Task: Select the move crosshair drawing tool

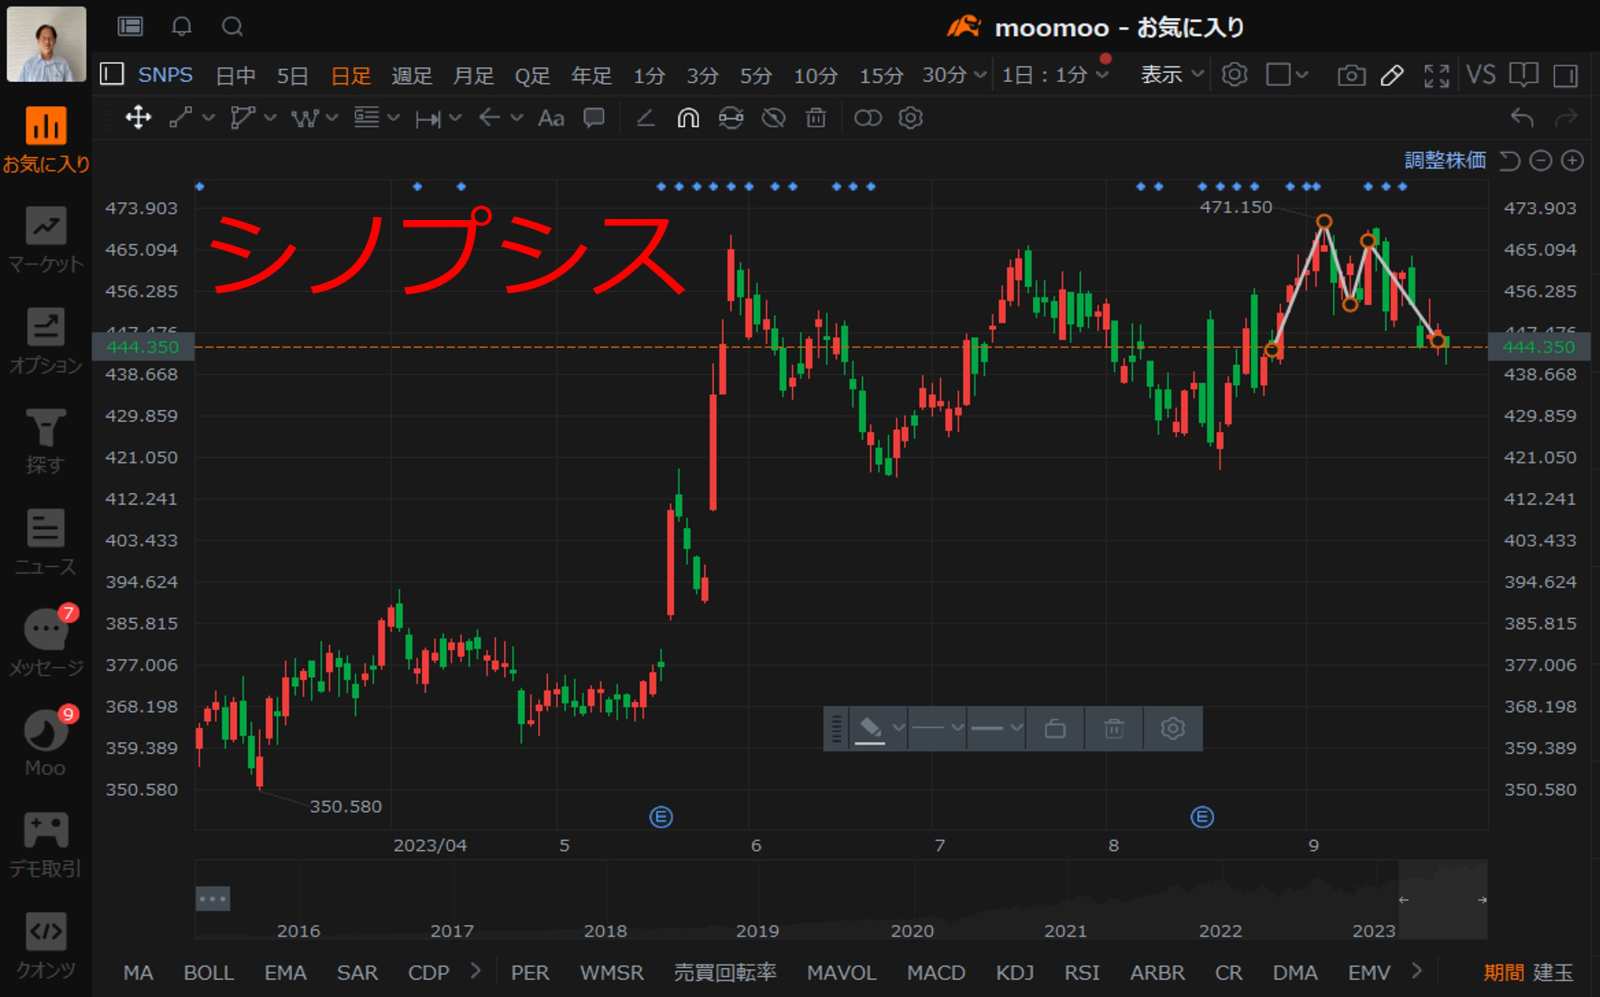Action: point(138,118)
